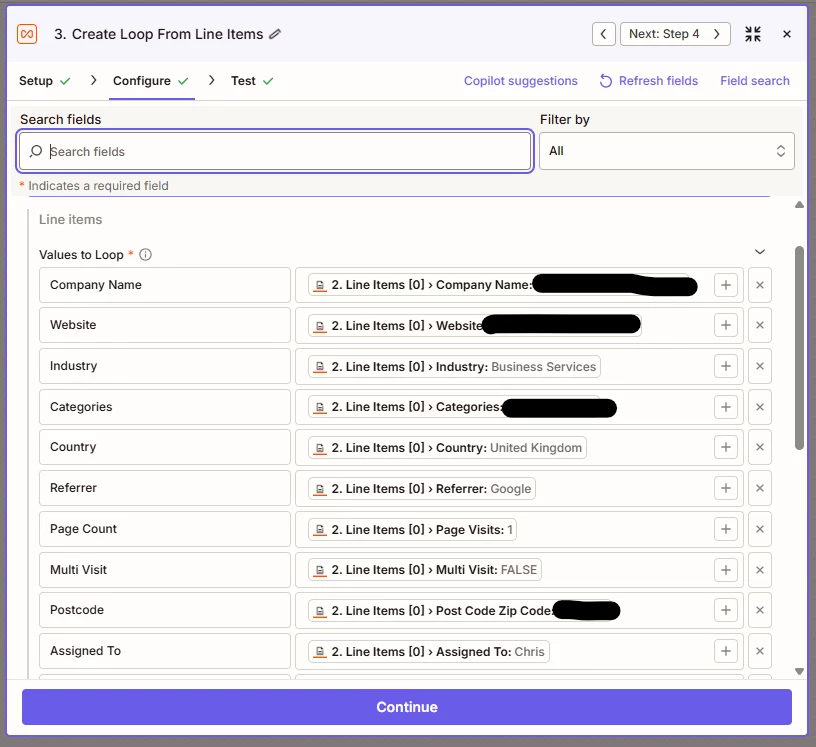Add value to Categories row

[726, 407]
